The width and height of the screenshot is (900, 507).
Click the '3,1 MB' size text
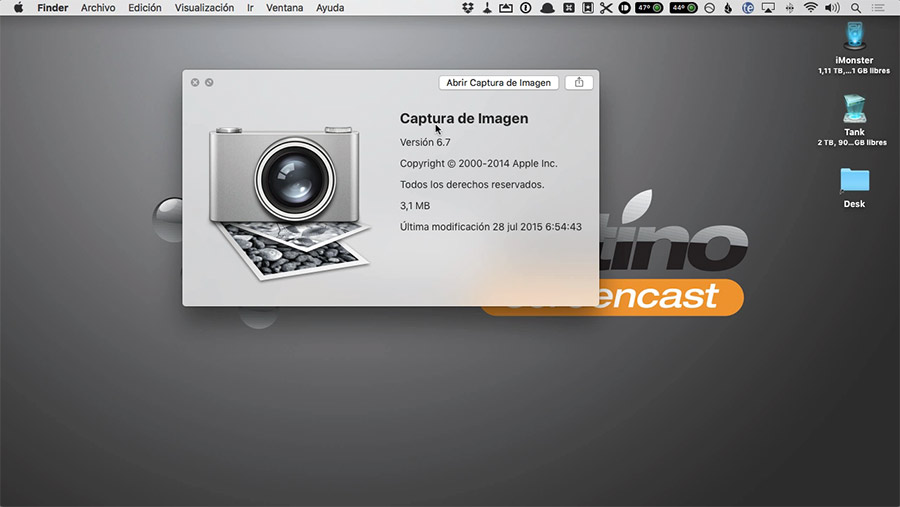(414, 206)
